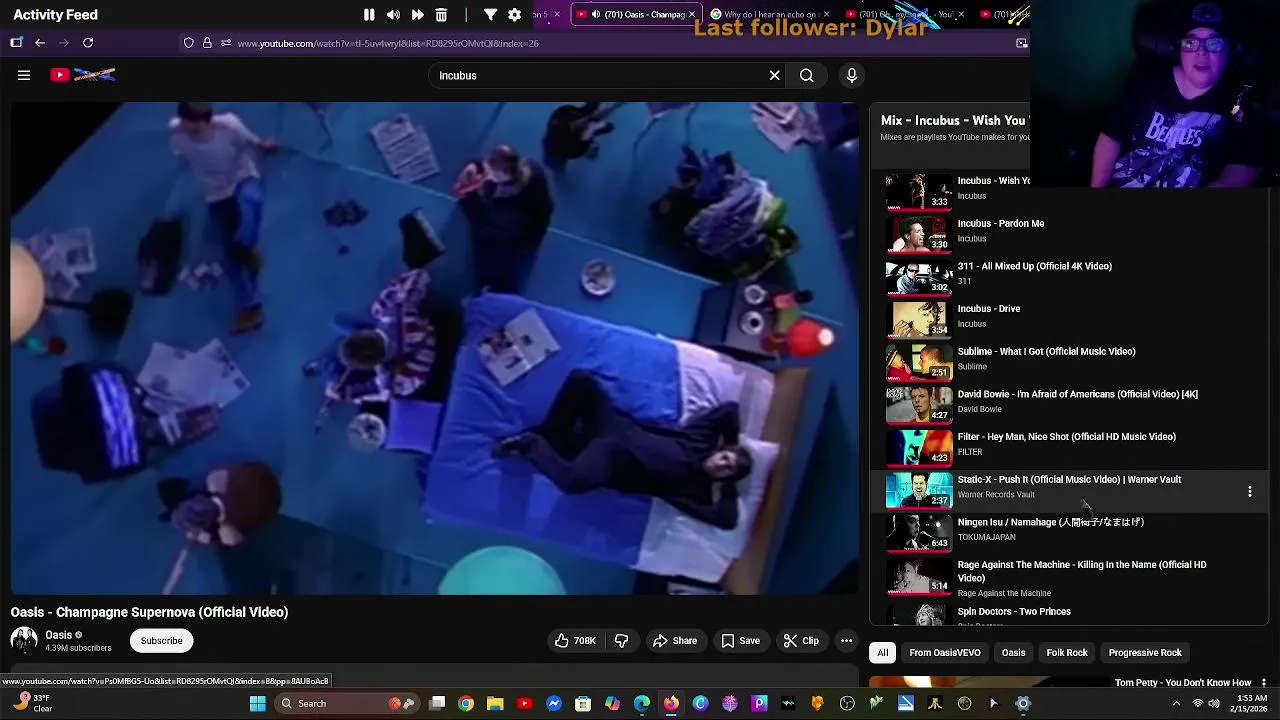Image resolution: width=1280 pixels, height=720 pixels.
Task: Open Chrome from the taskbar
Action: tap(466, 704)
